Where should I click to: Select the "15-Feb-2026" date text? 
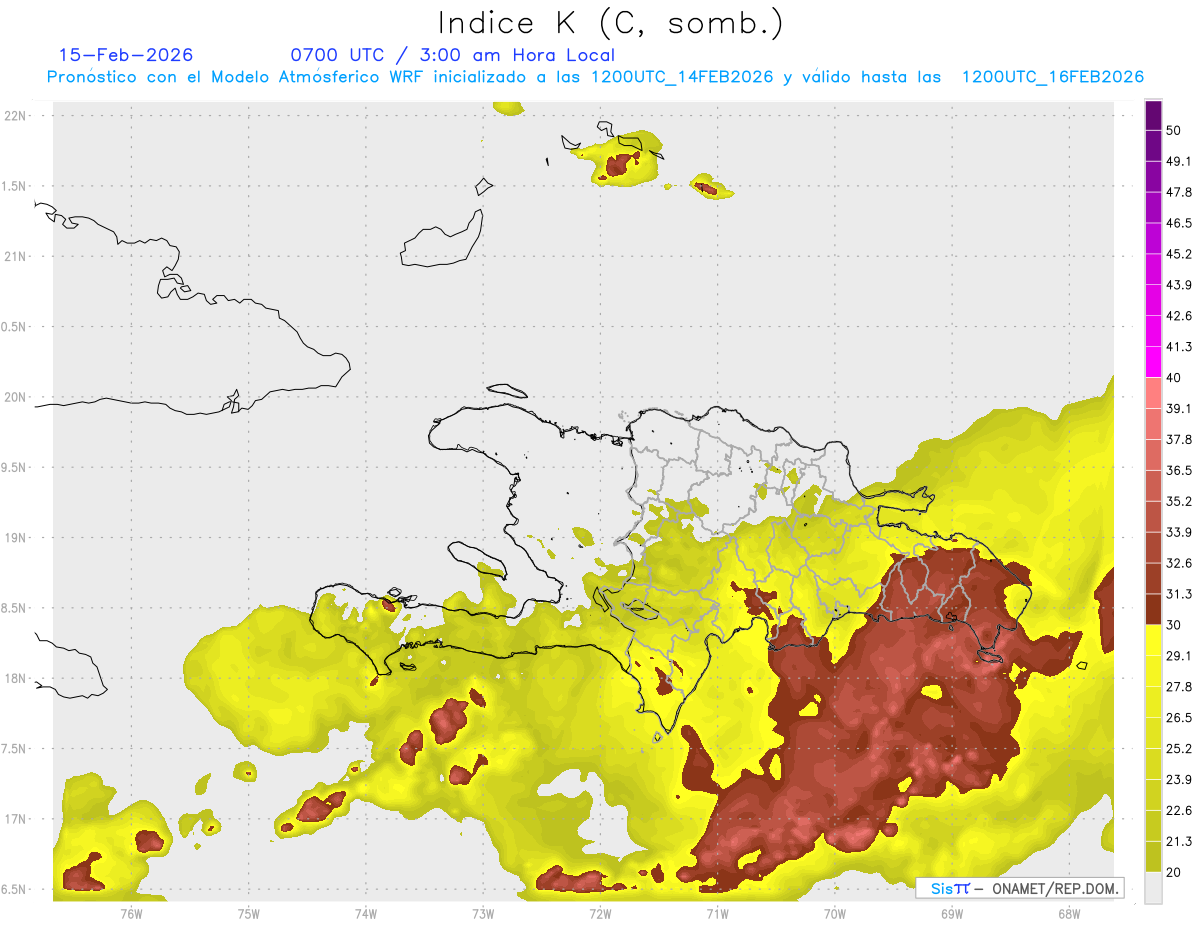click(126, 55)
